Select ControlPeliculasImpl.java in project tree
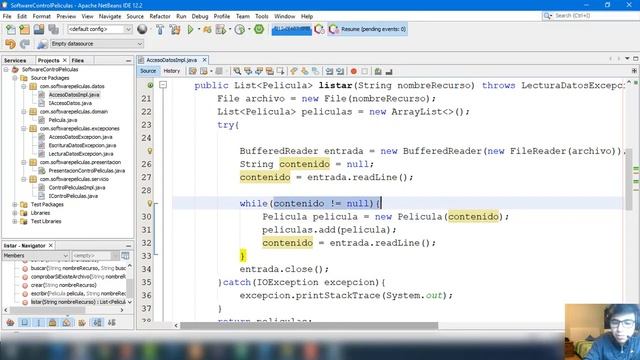 click(x=77, y=188)
